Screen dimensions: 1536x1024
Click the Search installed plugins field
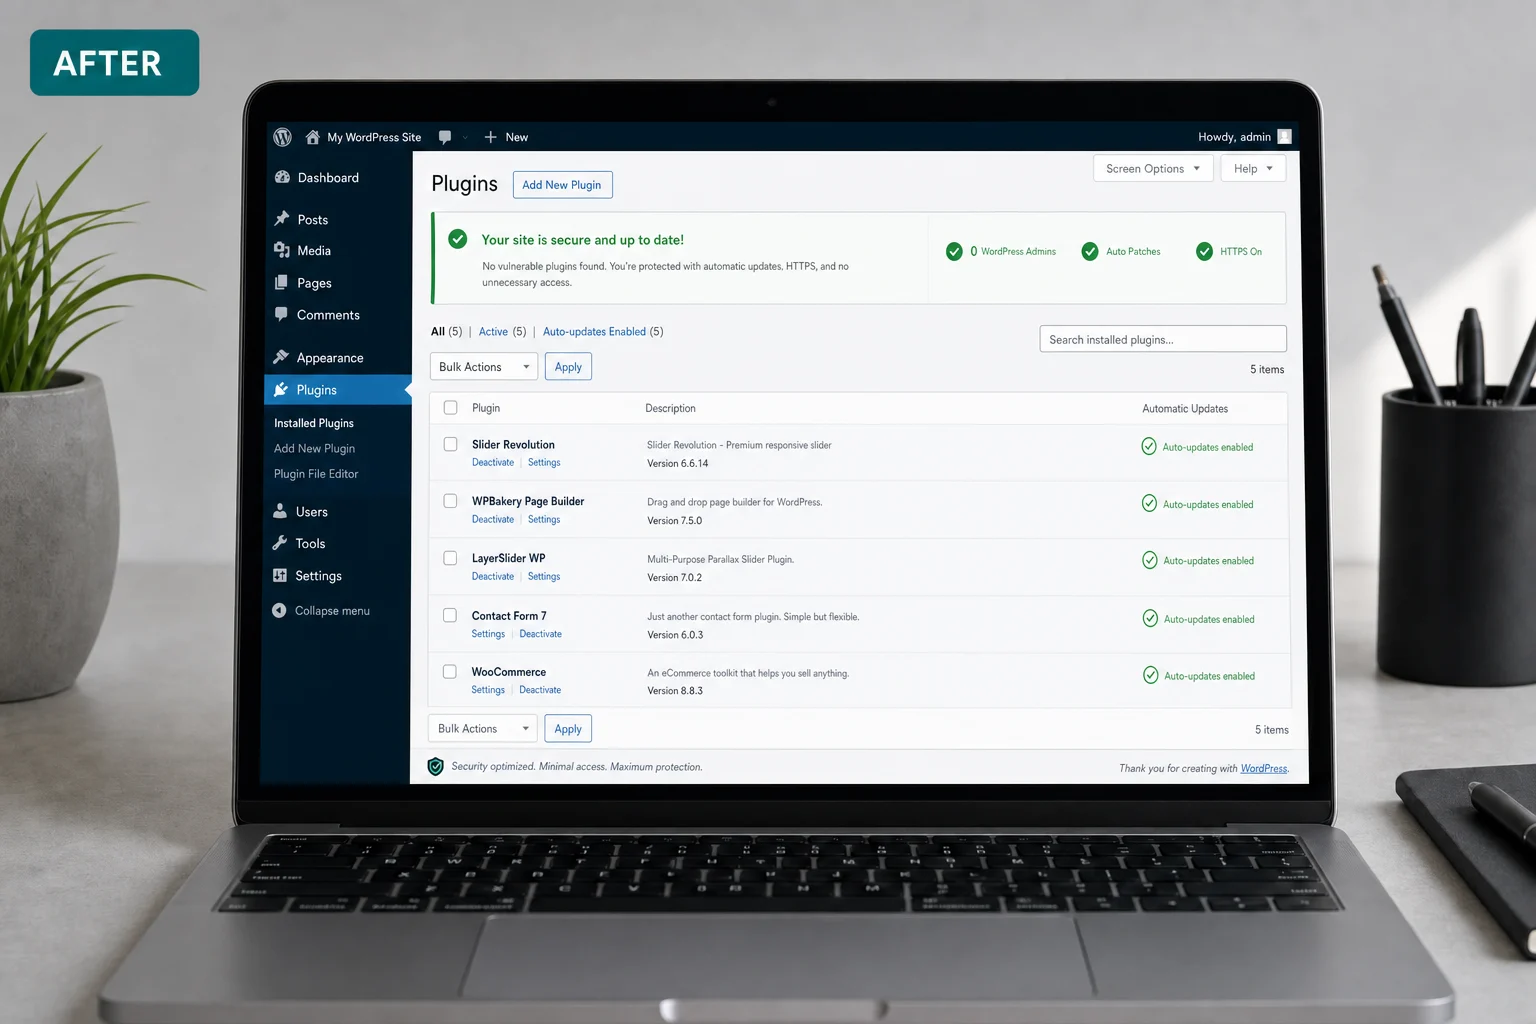click(1163, 339)
